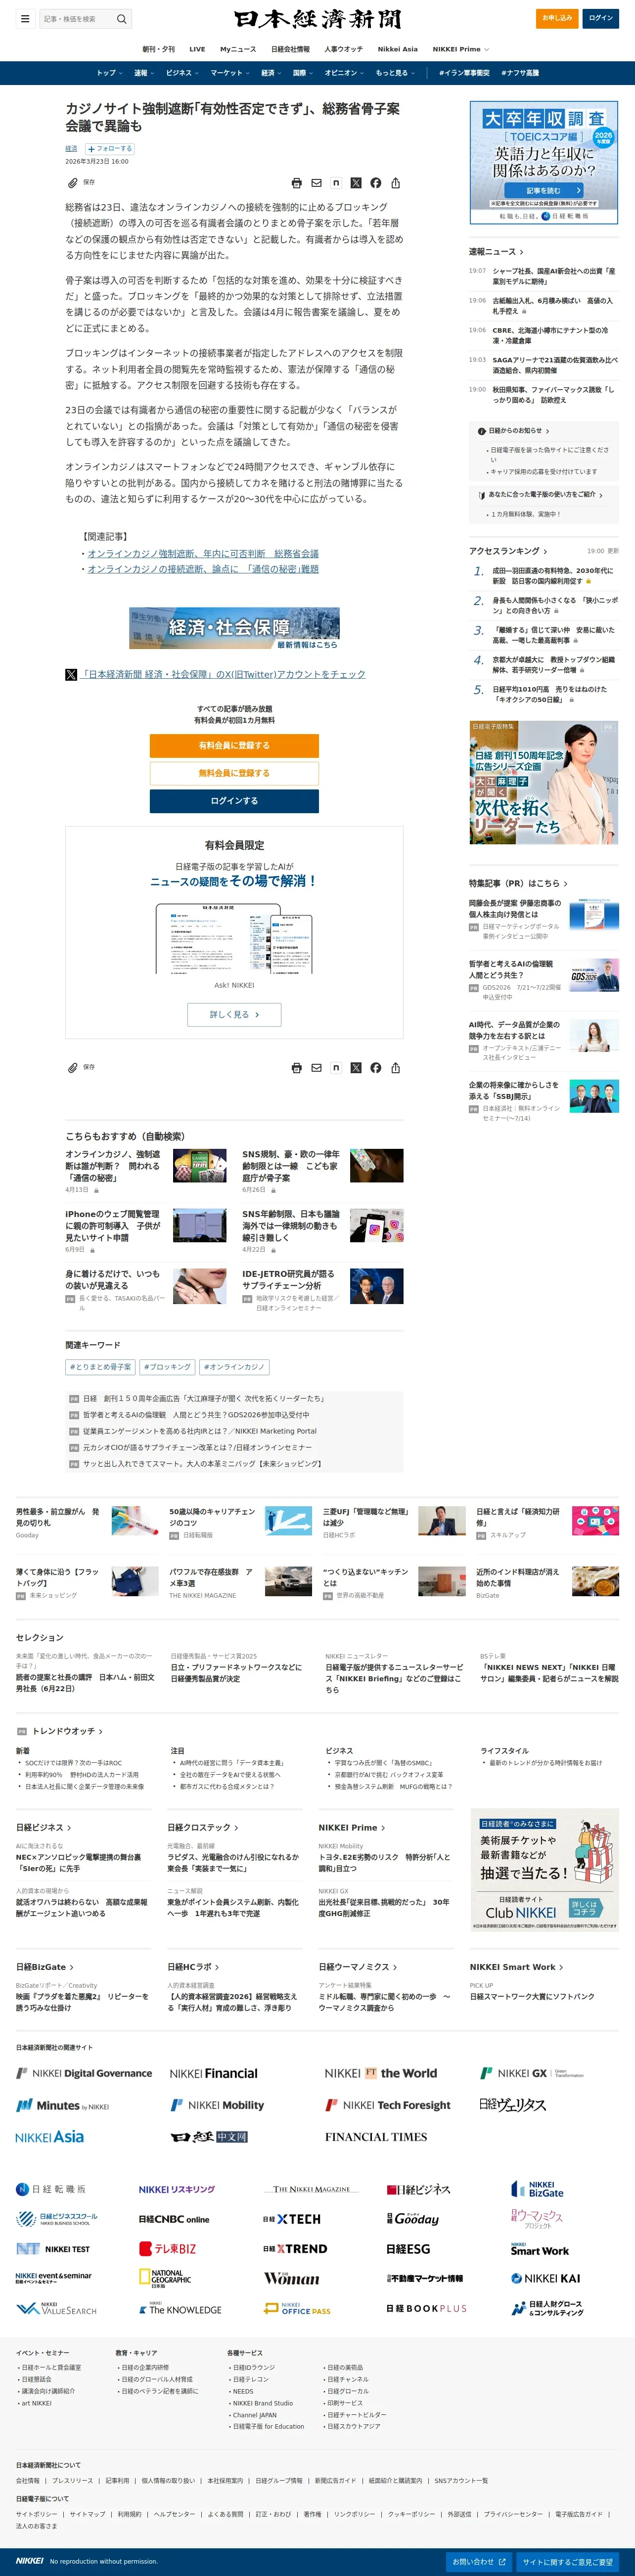Open the Myニュース menu item
The width and height of the screenshot is (635, 2576).
(238, 49)
